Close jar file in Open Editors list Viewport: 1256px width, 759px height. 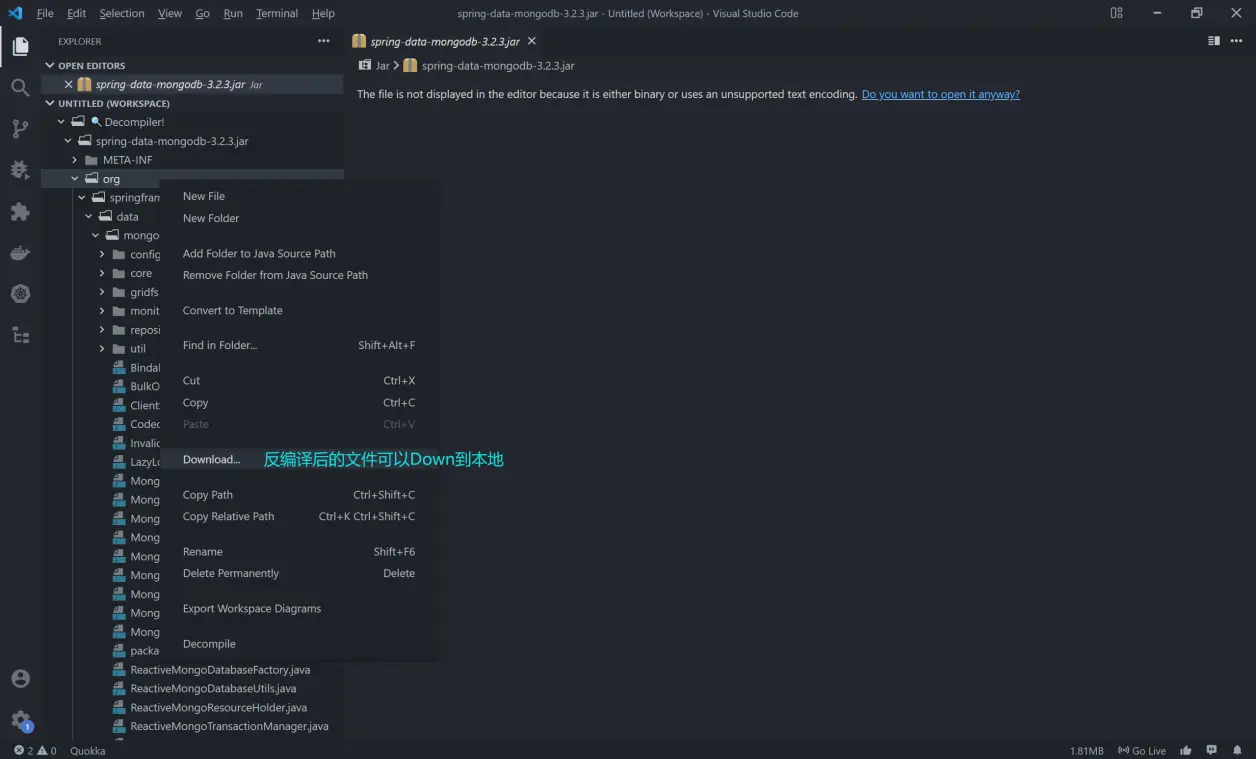(68, 85)
